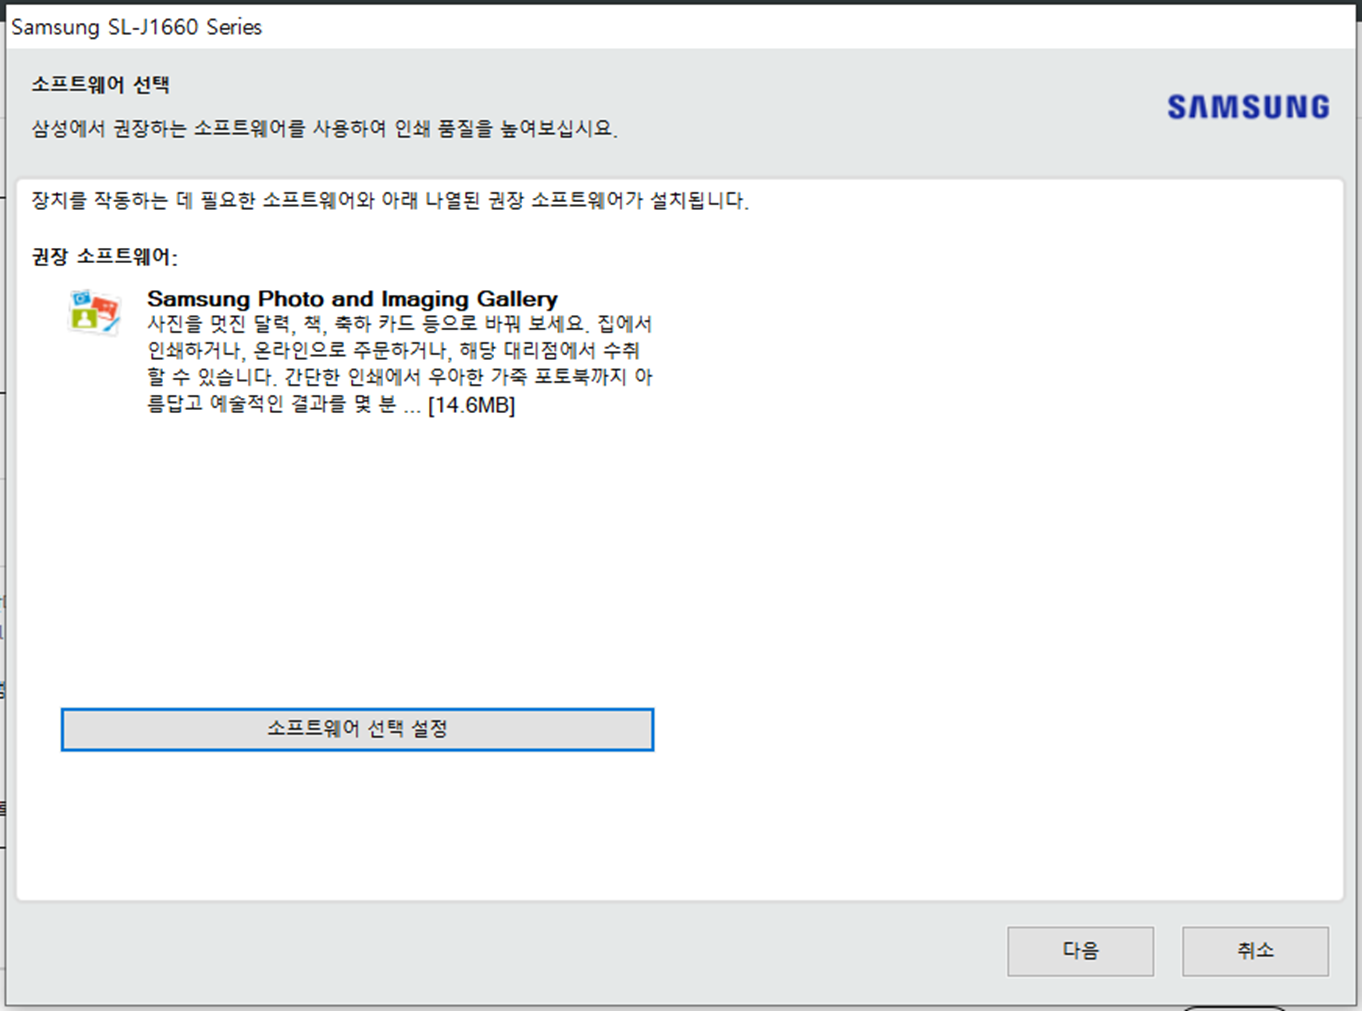This screenshot has width=1362, height=1011.
Task: Select the Samsung Photo and Imaging Gallery title
Action: tap(352, 298)
